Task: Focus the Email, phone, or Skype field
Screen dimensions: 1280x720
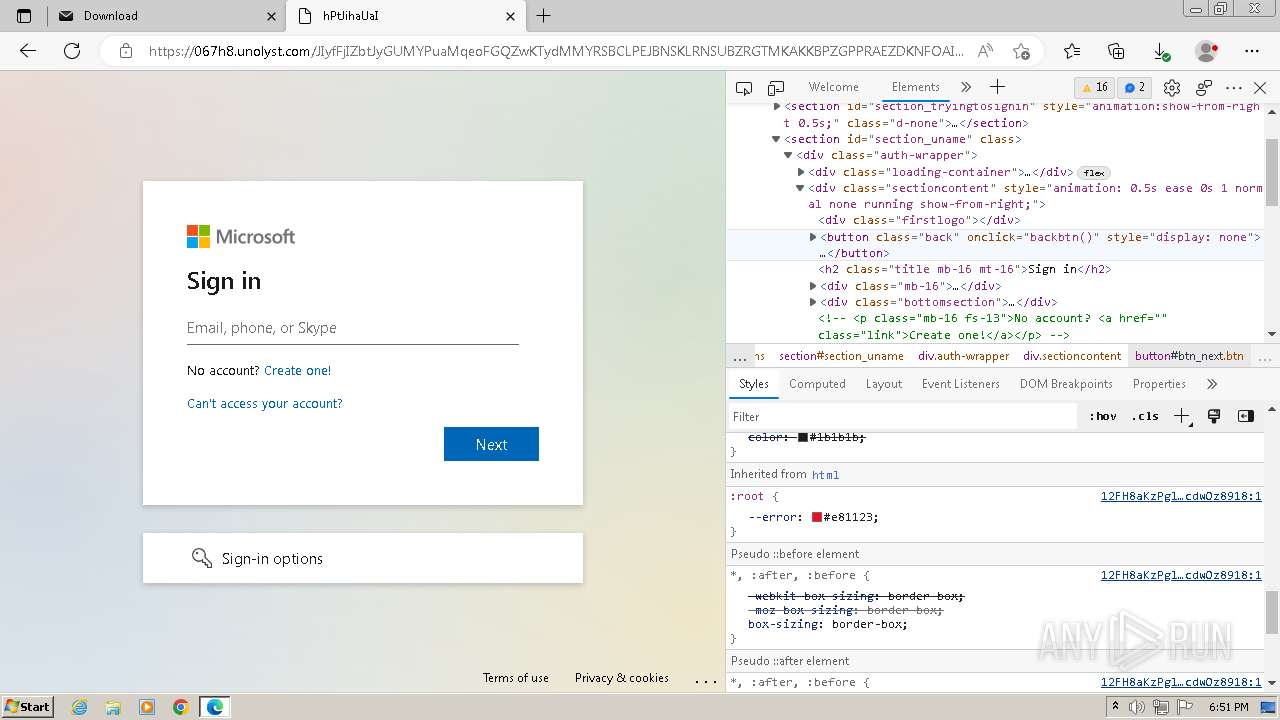Action: coord(353,328)
